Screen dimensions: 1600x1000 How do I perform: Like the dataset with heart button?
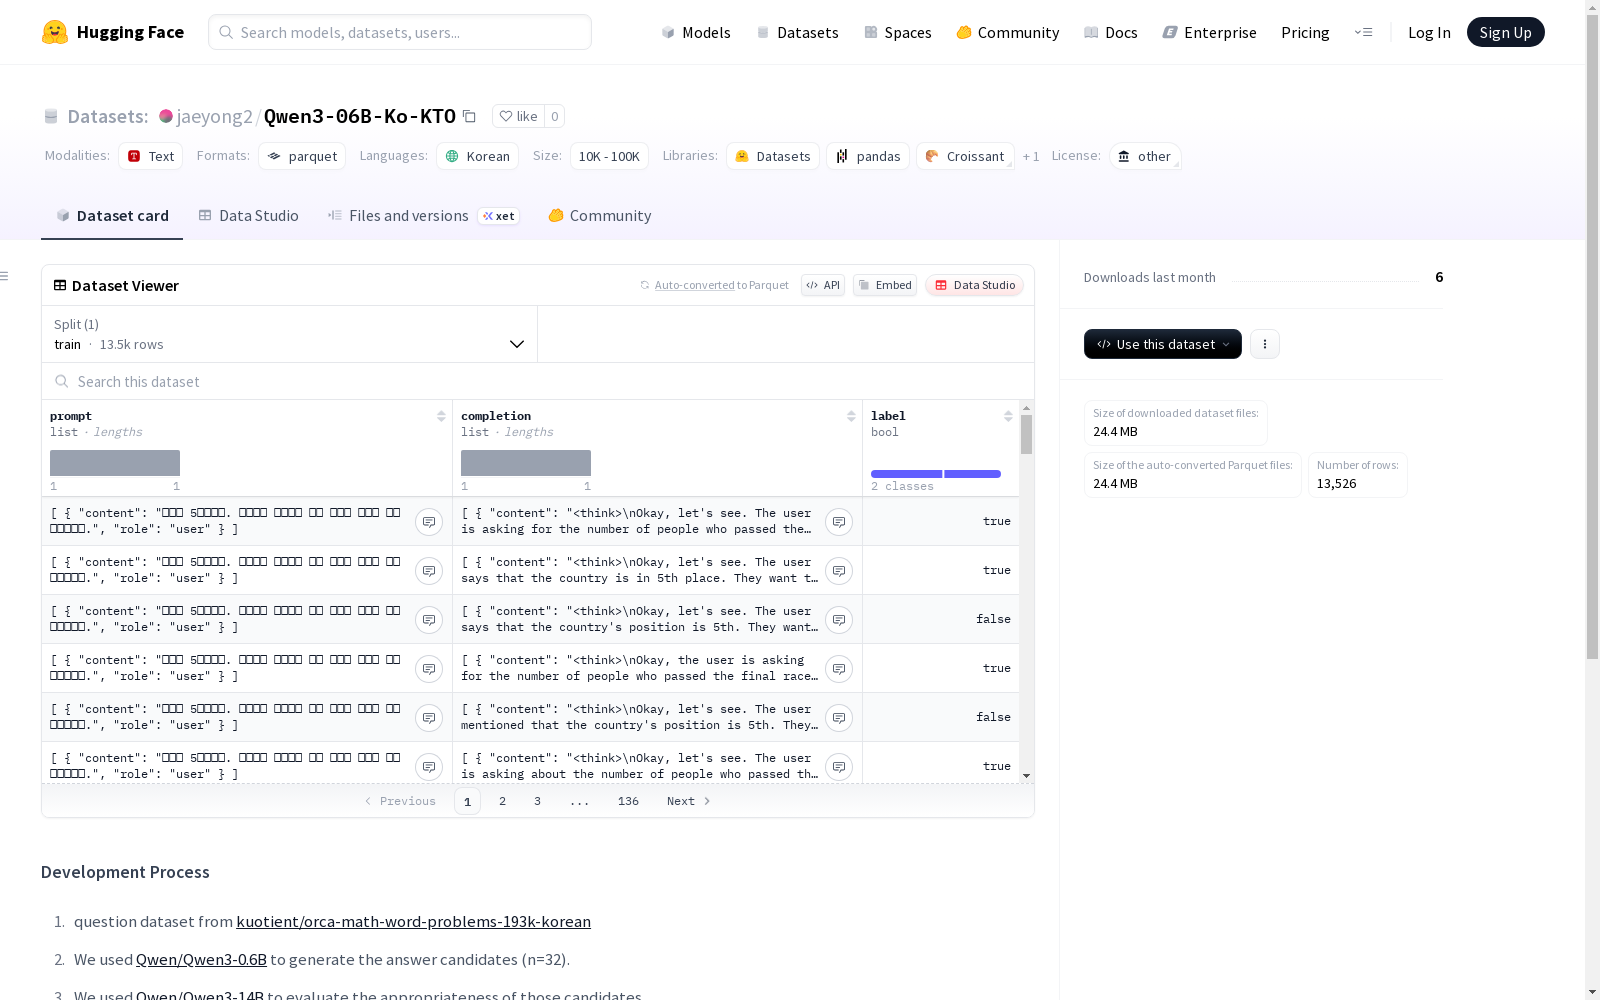[518, 116]
